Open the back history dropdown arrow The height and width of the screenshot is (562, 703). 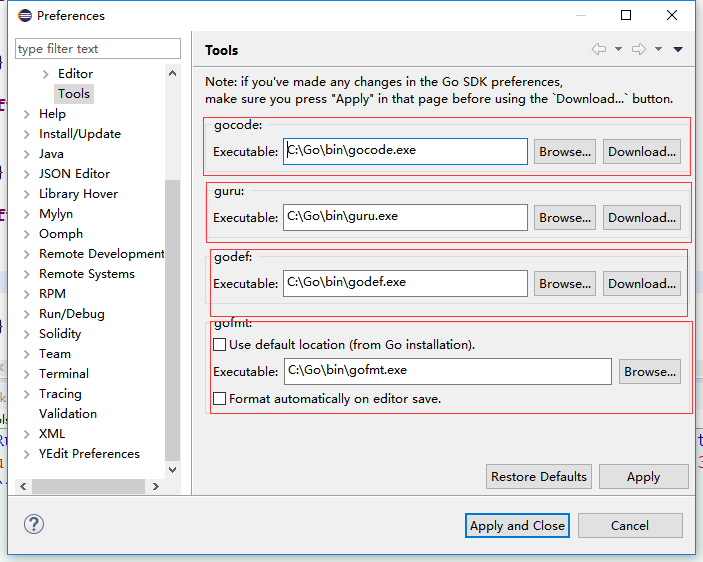[x=618, y=49]
